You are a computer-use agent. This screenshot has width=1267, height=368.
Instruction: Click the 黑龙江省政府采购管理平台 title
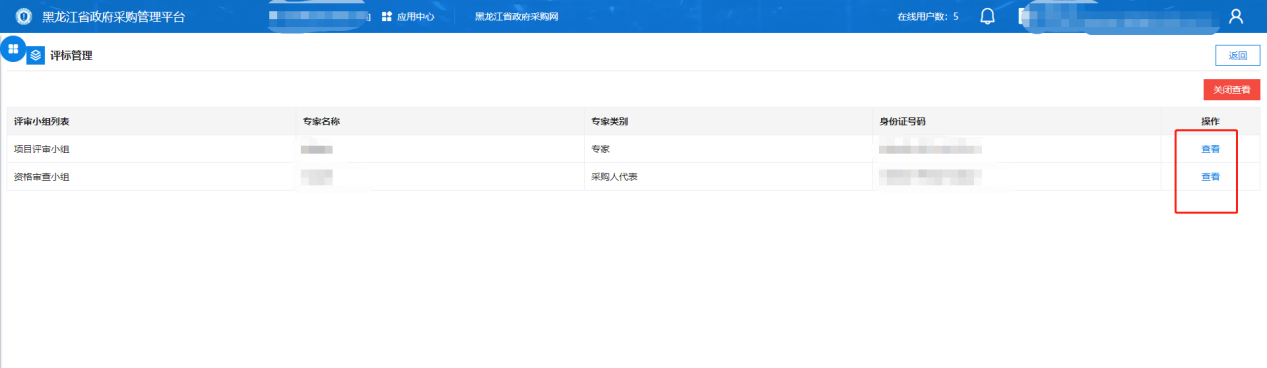[x=113, y=17]
